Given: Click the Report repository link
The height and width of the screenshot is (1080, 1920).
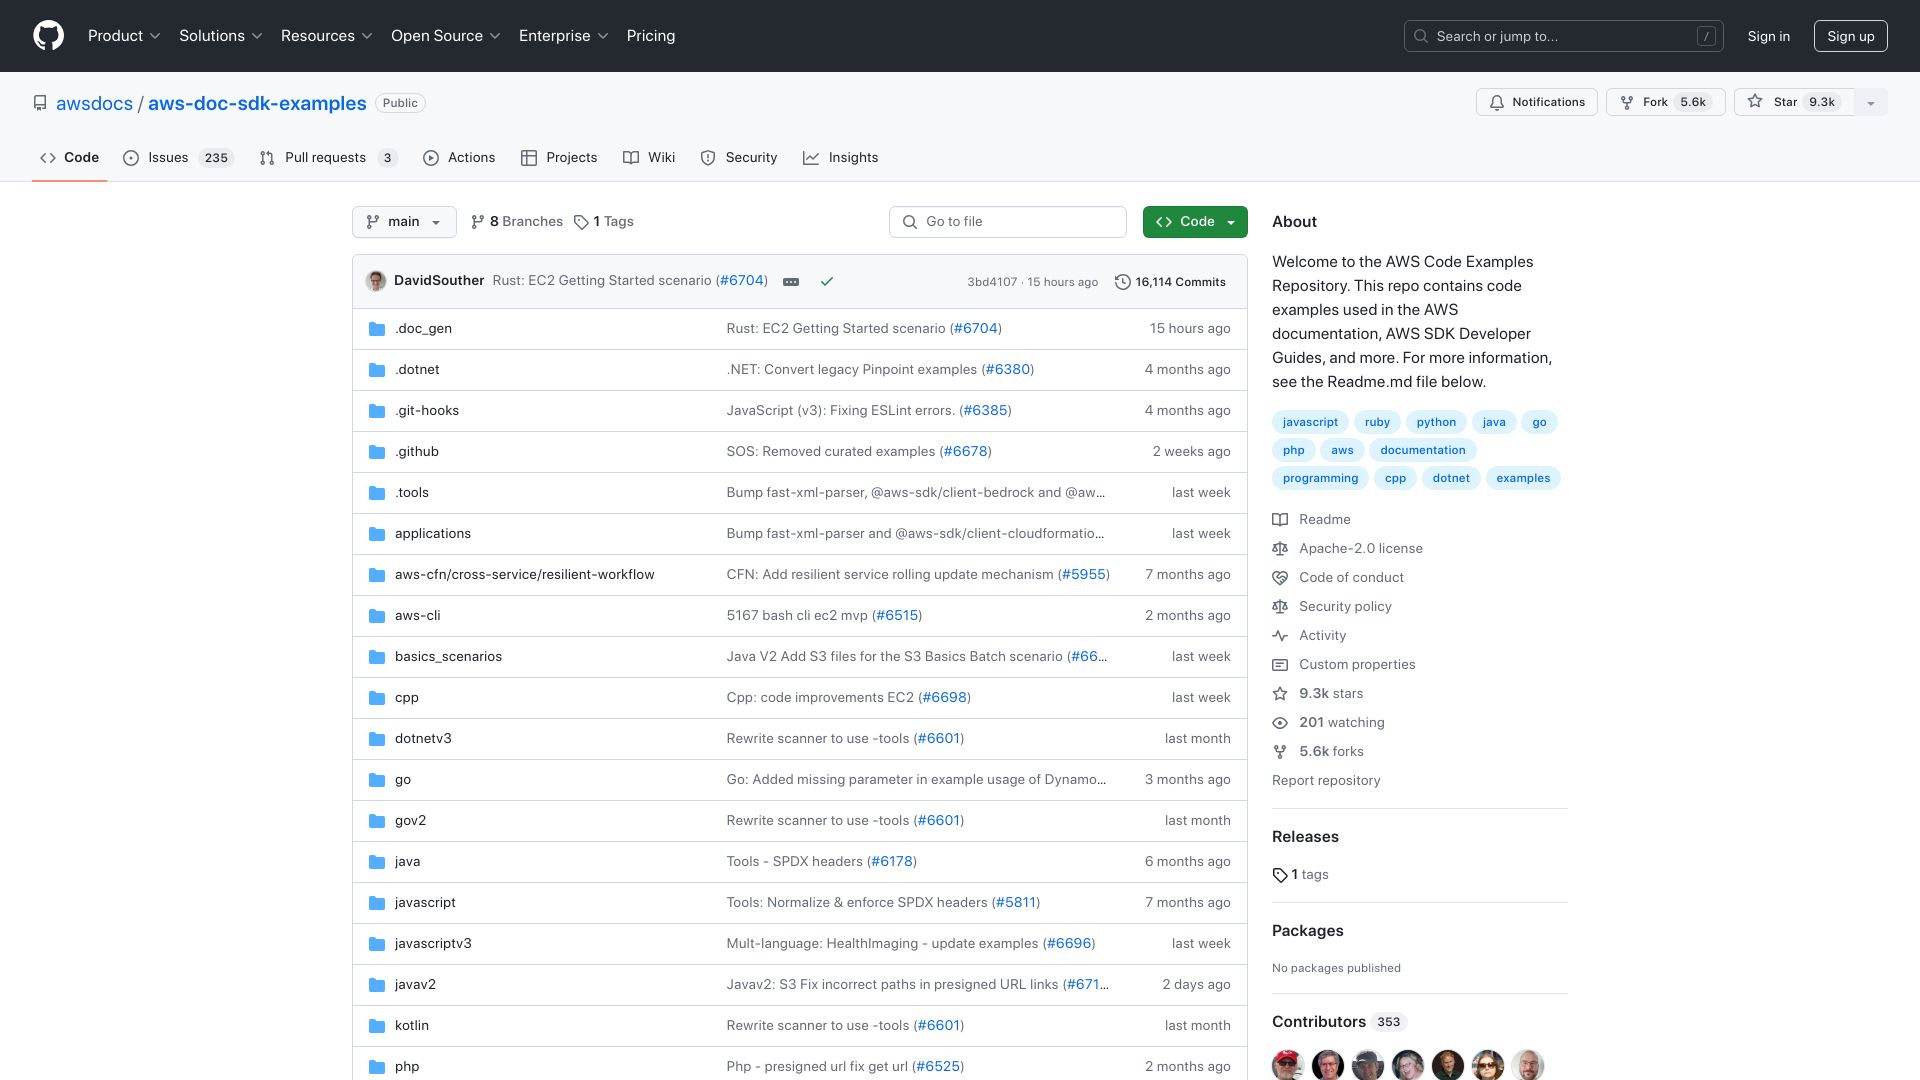Looking at the screenshot, I should click(x=1326, y=781).
